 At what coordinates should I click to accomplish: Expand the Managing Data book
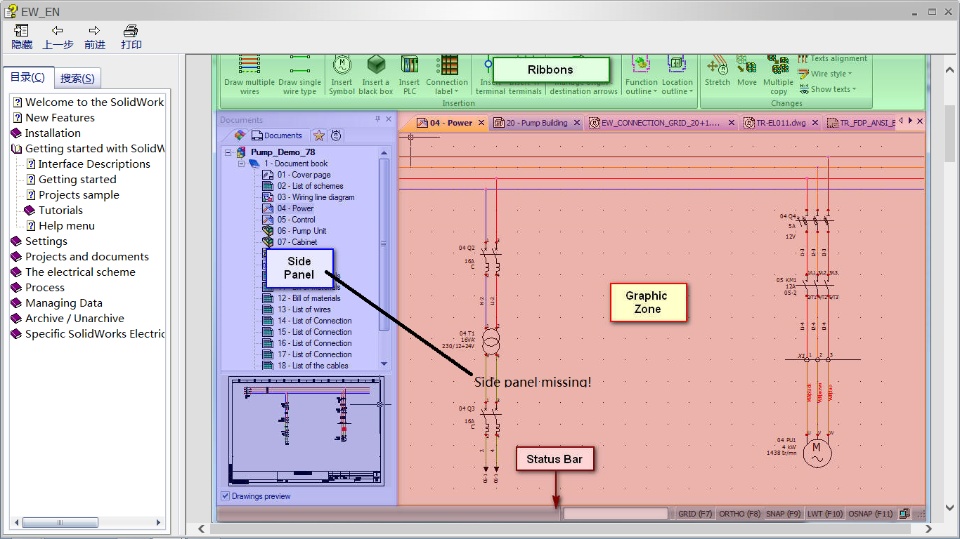click(x=17, y=303)
